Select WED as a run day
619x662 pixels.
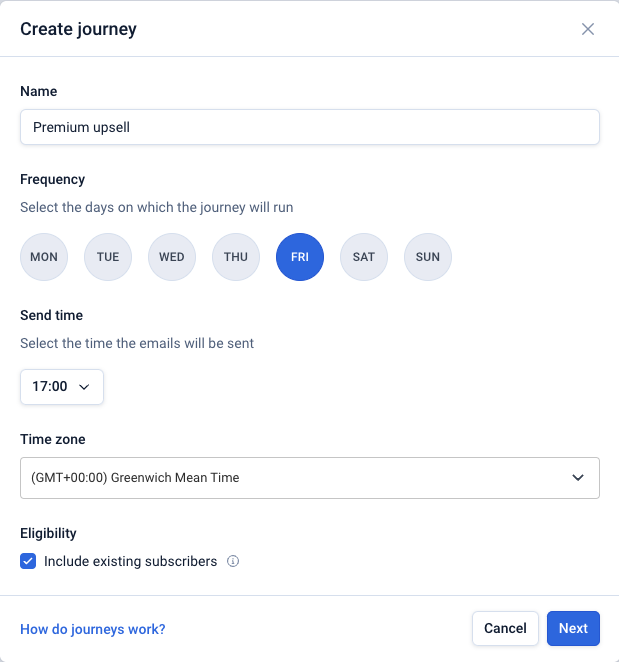tap(172, 257)
